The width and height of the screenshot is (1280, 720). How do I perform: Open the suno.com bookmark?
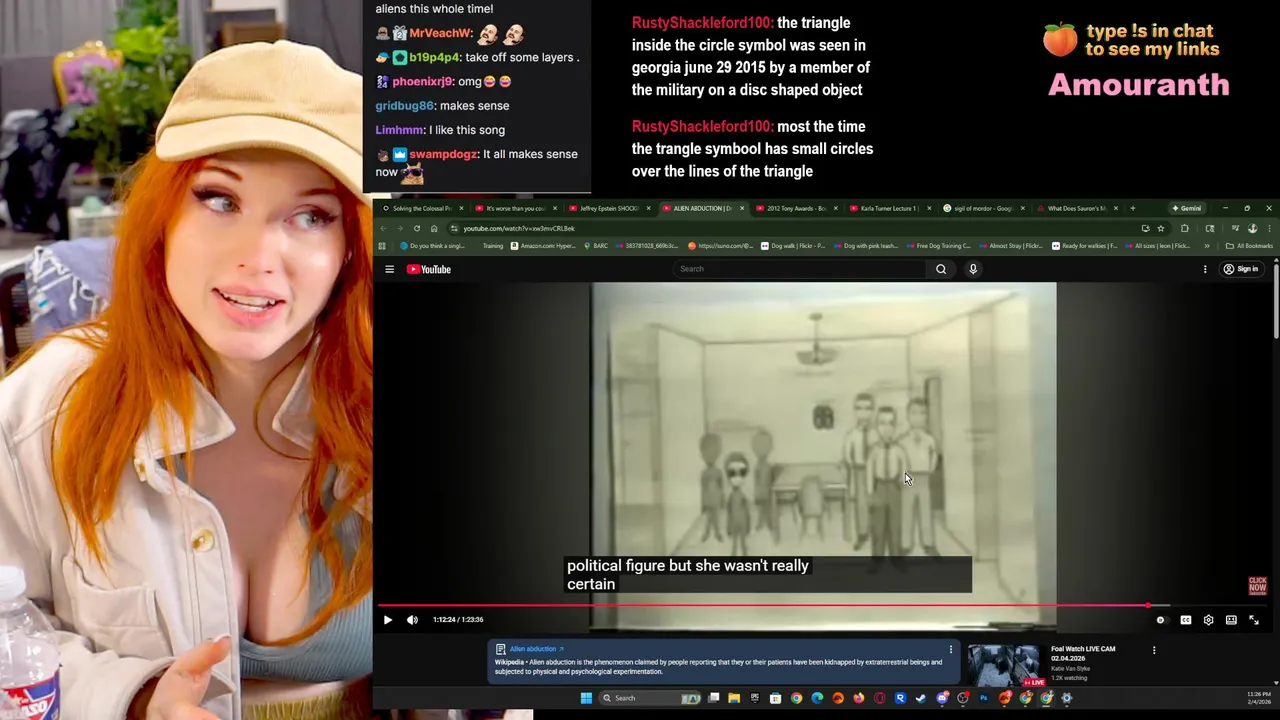click(x=719, y=246)
